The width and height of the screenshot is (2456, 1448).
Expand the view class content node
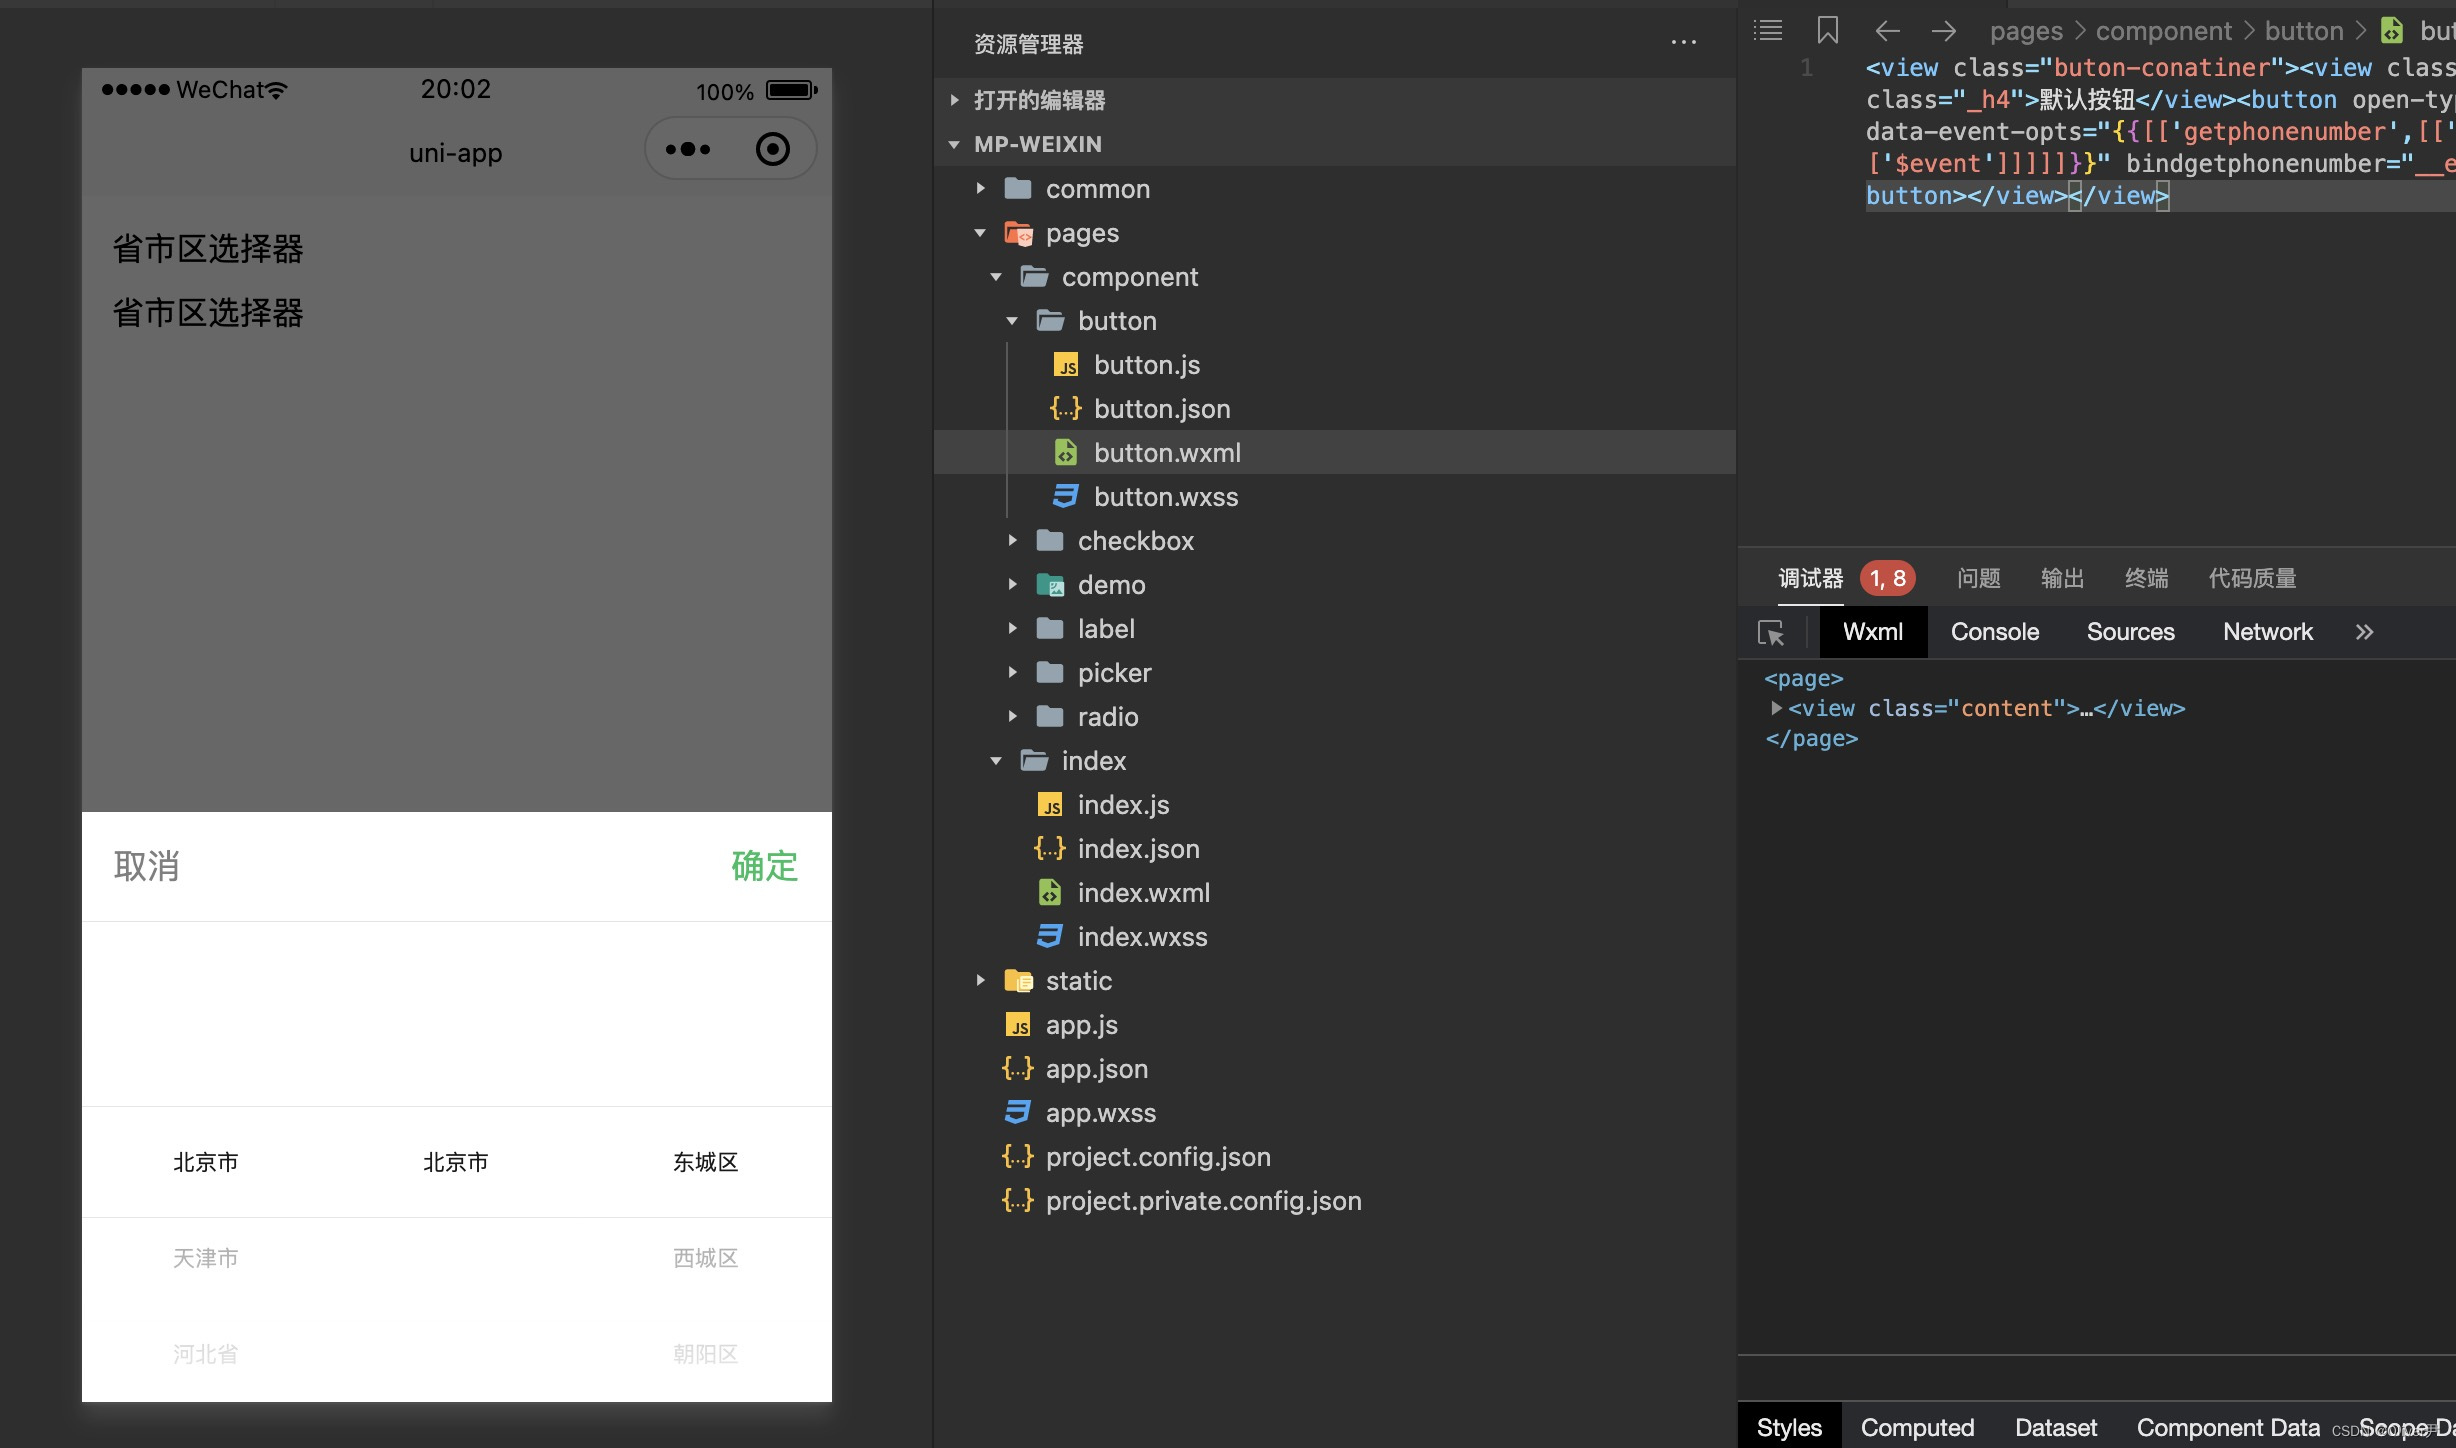coord(1776,708)
